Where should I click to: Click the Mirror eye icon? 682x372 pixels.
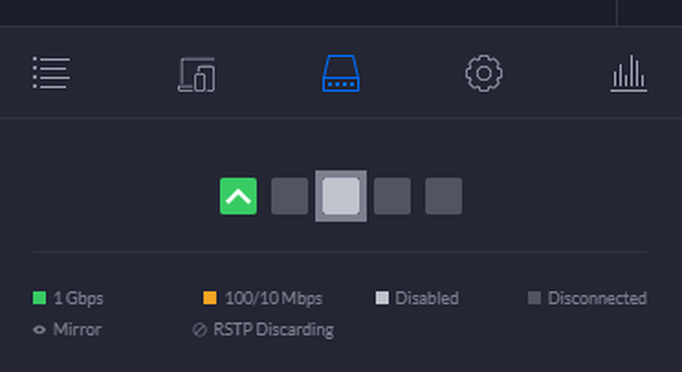click(x=40, y=330)
